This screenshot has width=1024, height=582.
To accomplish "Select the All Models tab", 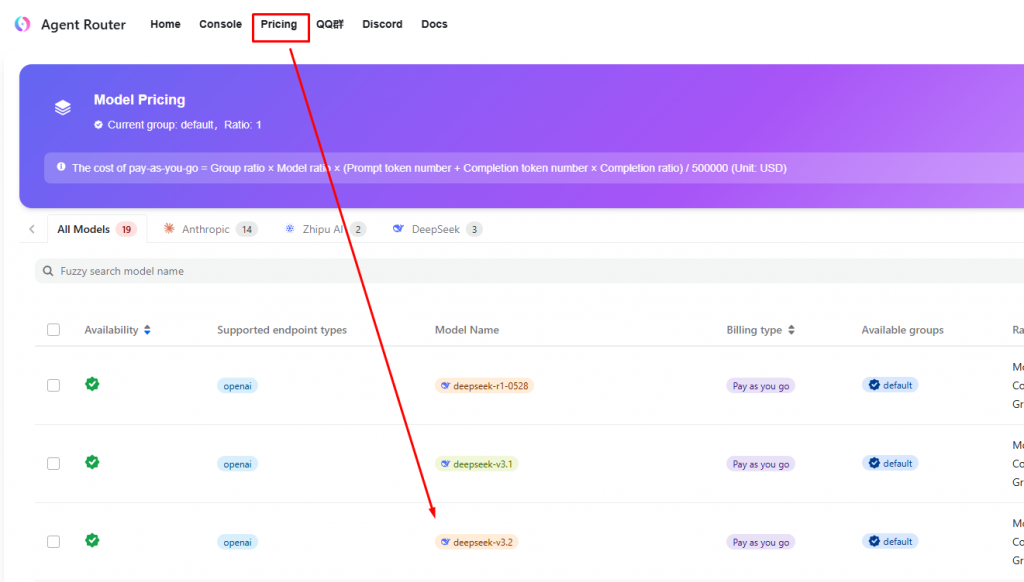I will click(x=97, y=229).
